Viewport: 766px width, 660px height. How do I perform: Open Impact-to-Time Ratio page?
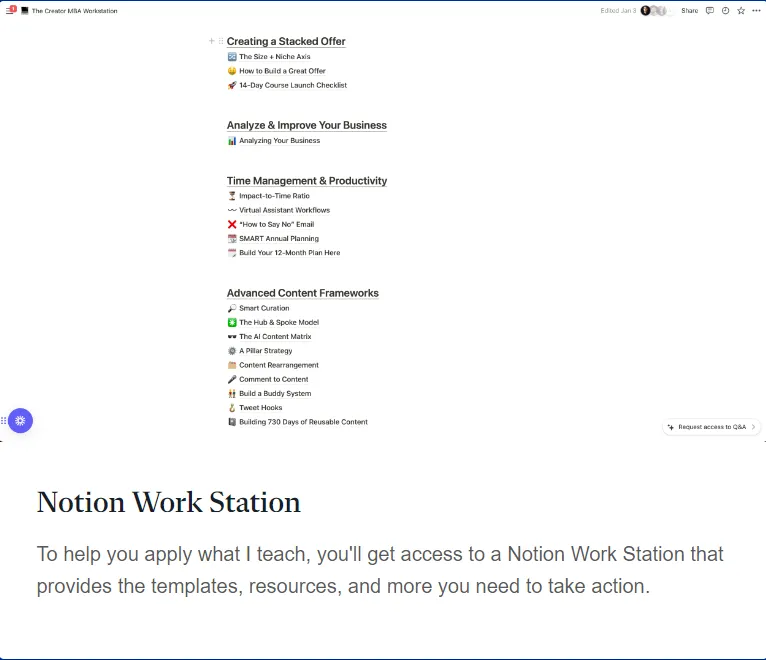pyautogui.click(x=275, y=196)
